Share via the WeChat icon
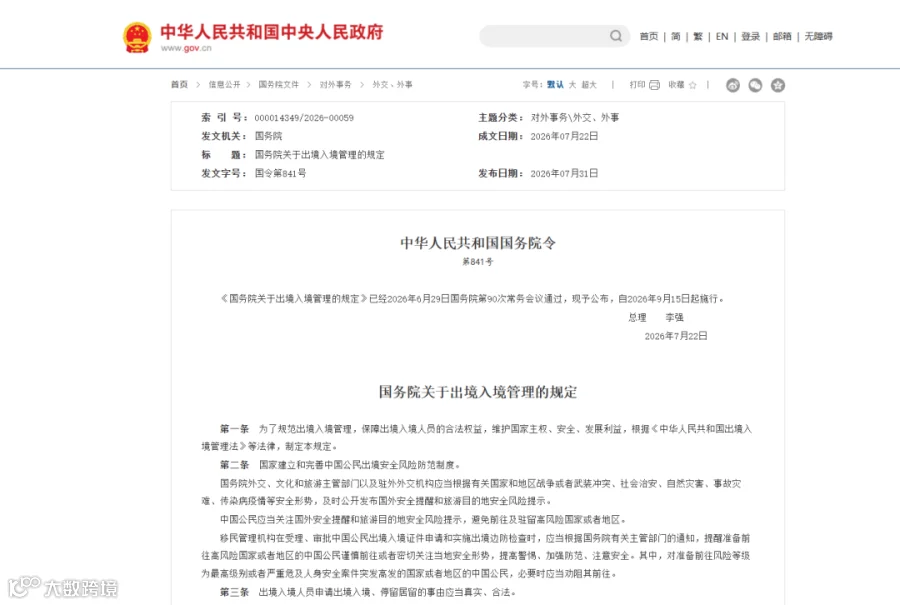Viewport: 900px width, 605px height. click(x=755, y=85)
